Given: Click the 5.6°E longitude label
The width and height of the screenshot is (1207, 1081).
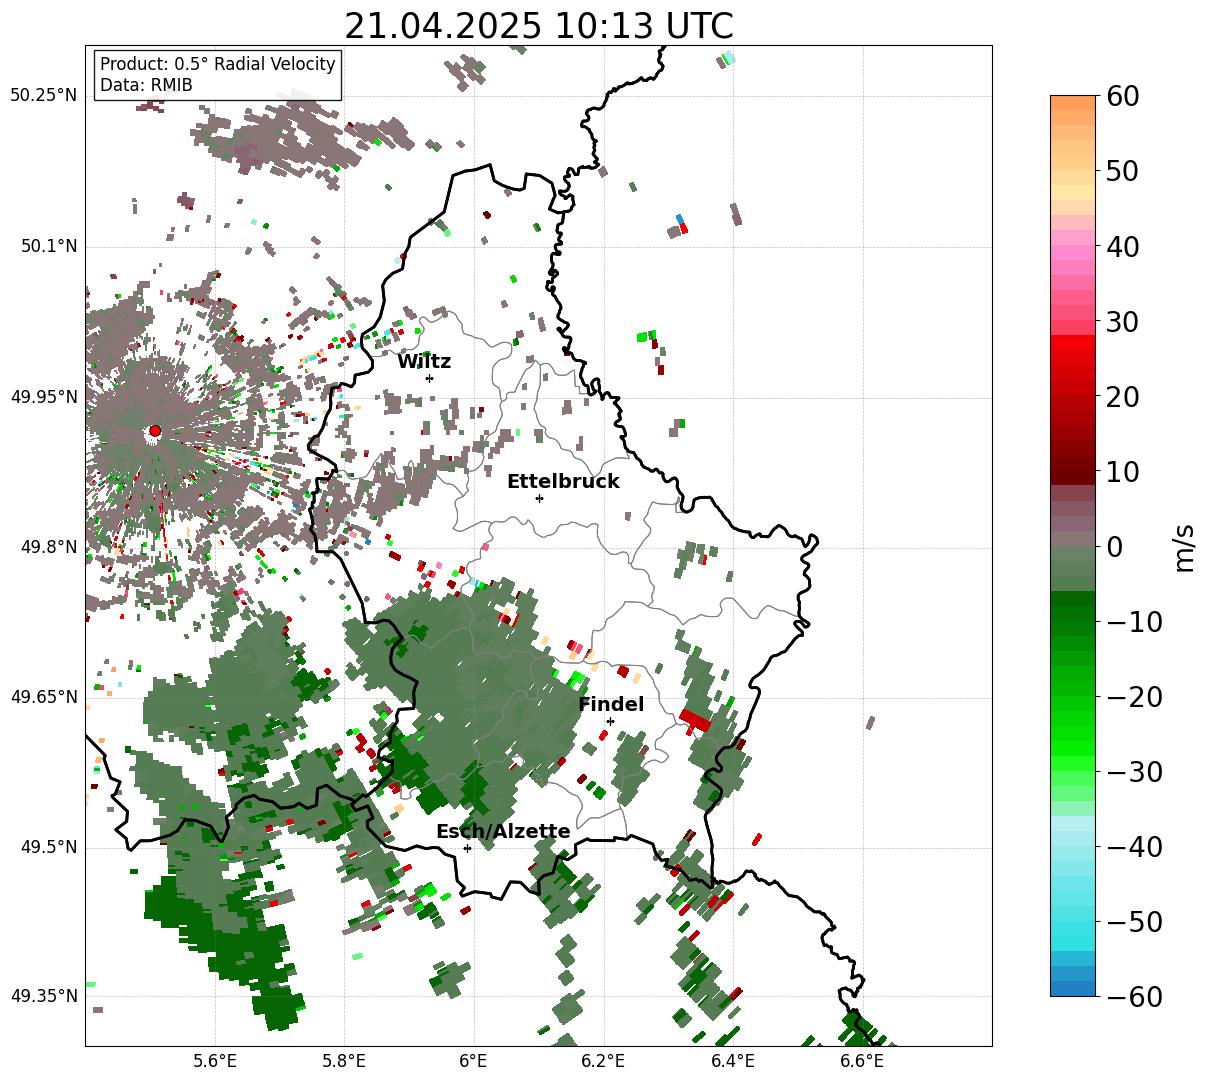Looking at the screenshot, I should (x=215, y=1061).
